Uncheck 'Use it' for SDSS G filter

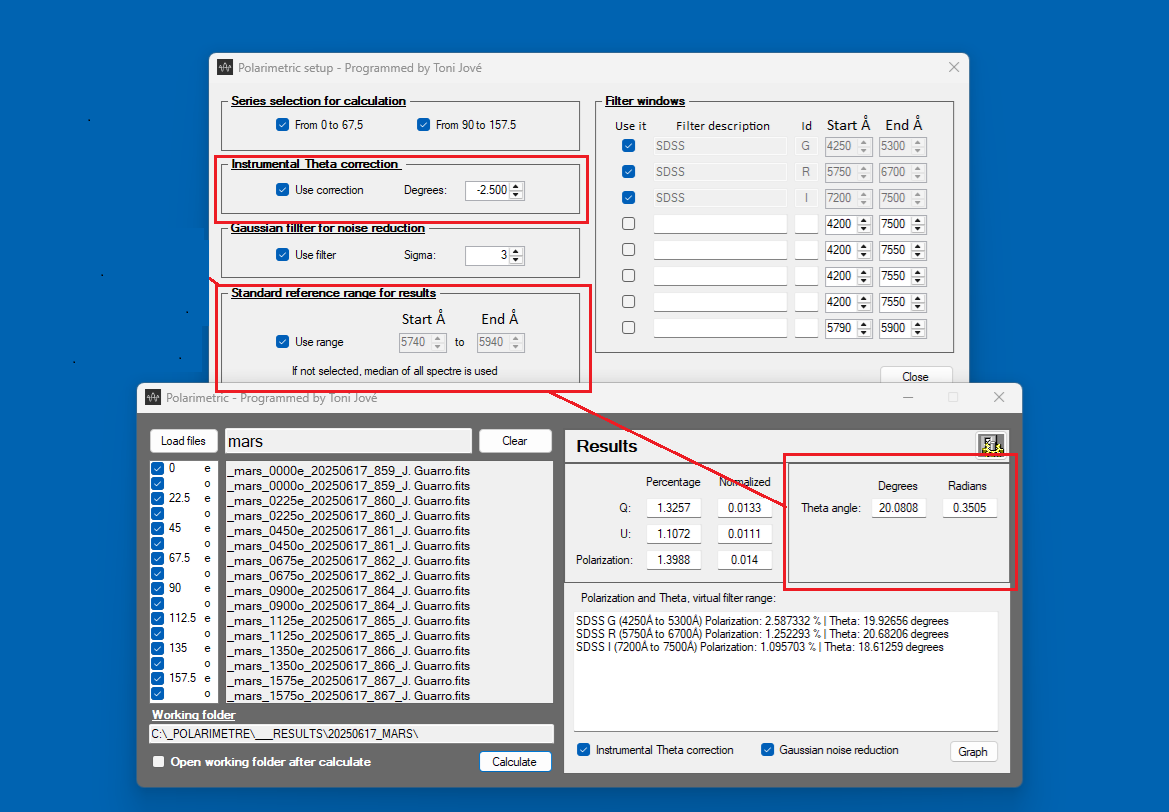[628, 145]
